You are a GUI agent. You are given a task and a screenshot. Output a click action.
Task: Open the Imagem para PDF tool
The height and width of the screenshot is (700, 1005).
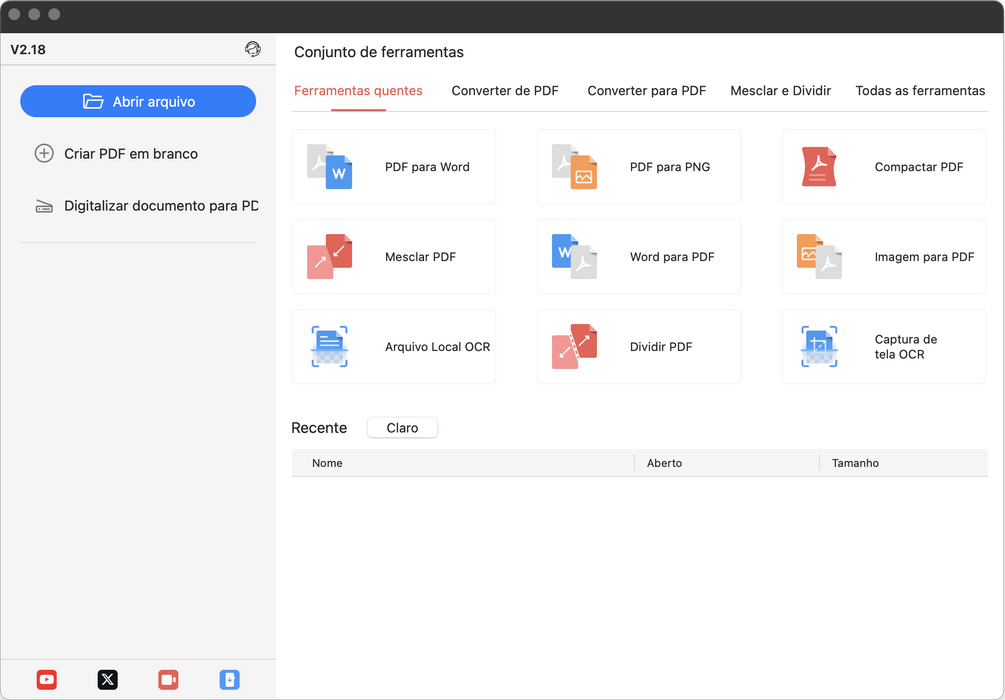click(x=883, y=256)
